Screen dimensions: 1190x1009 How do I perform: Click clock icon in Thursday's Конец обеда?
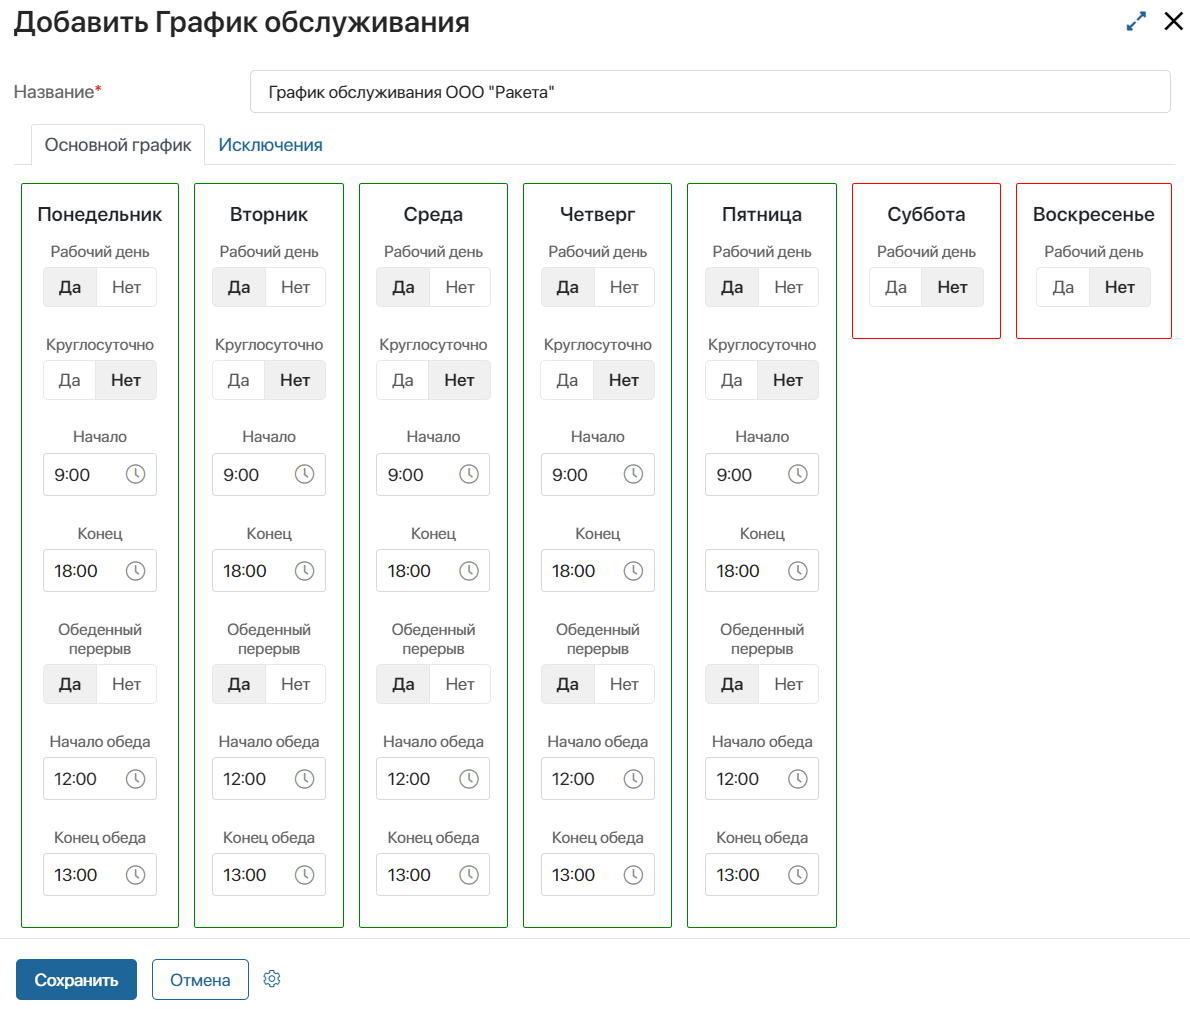(633, 875)
